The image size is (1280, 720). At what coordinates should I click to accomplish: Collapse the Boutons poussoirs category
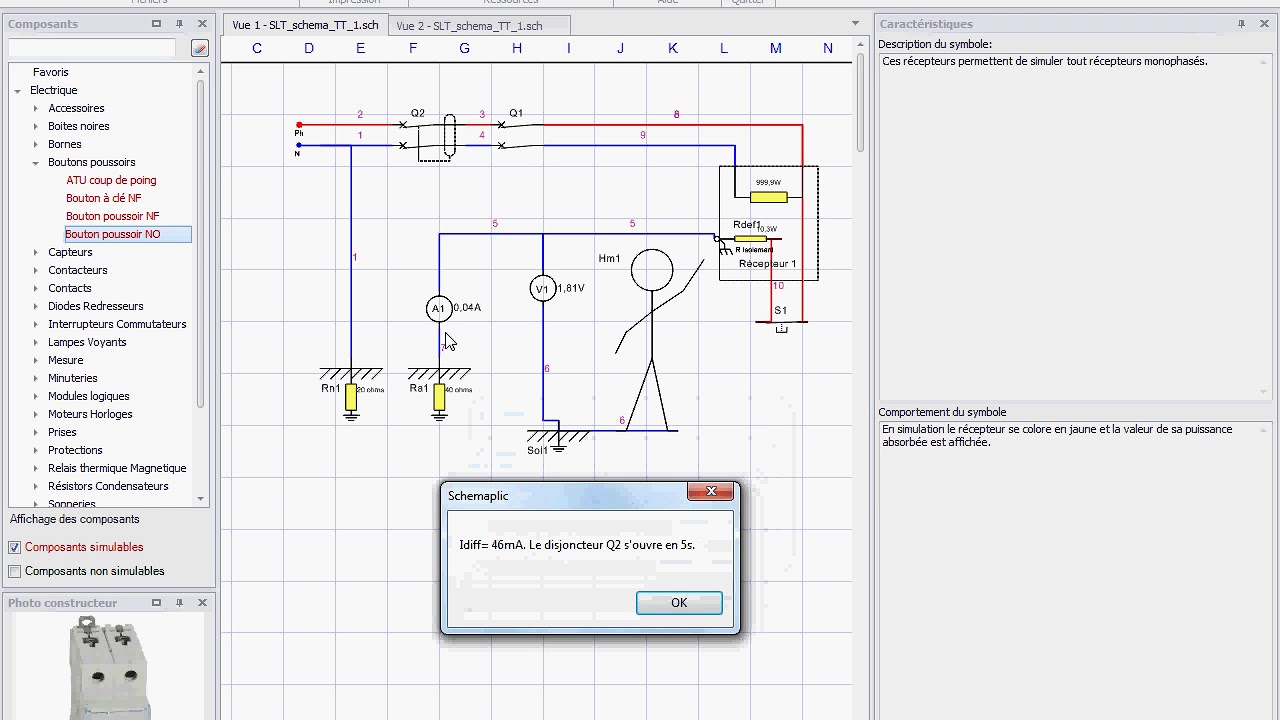tap(36, 162)
